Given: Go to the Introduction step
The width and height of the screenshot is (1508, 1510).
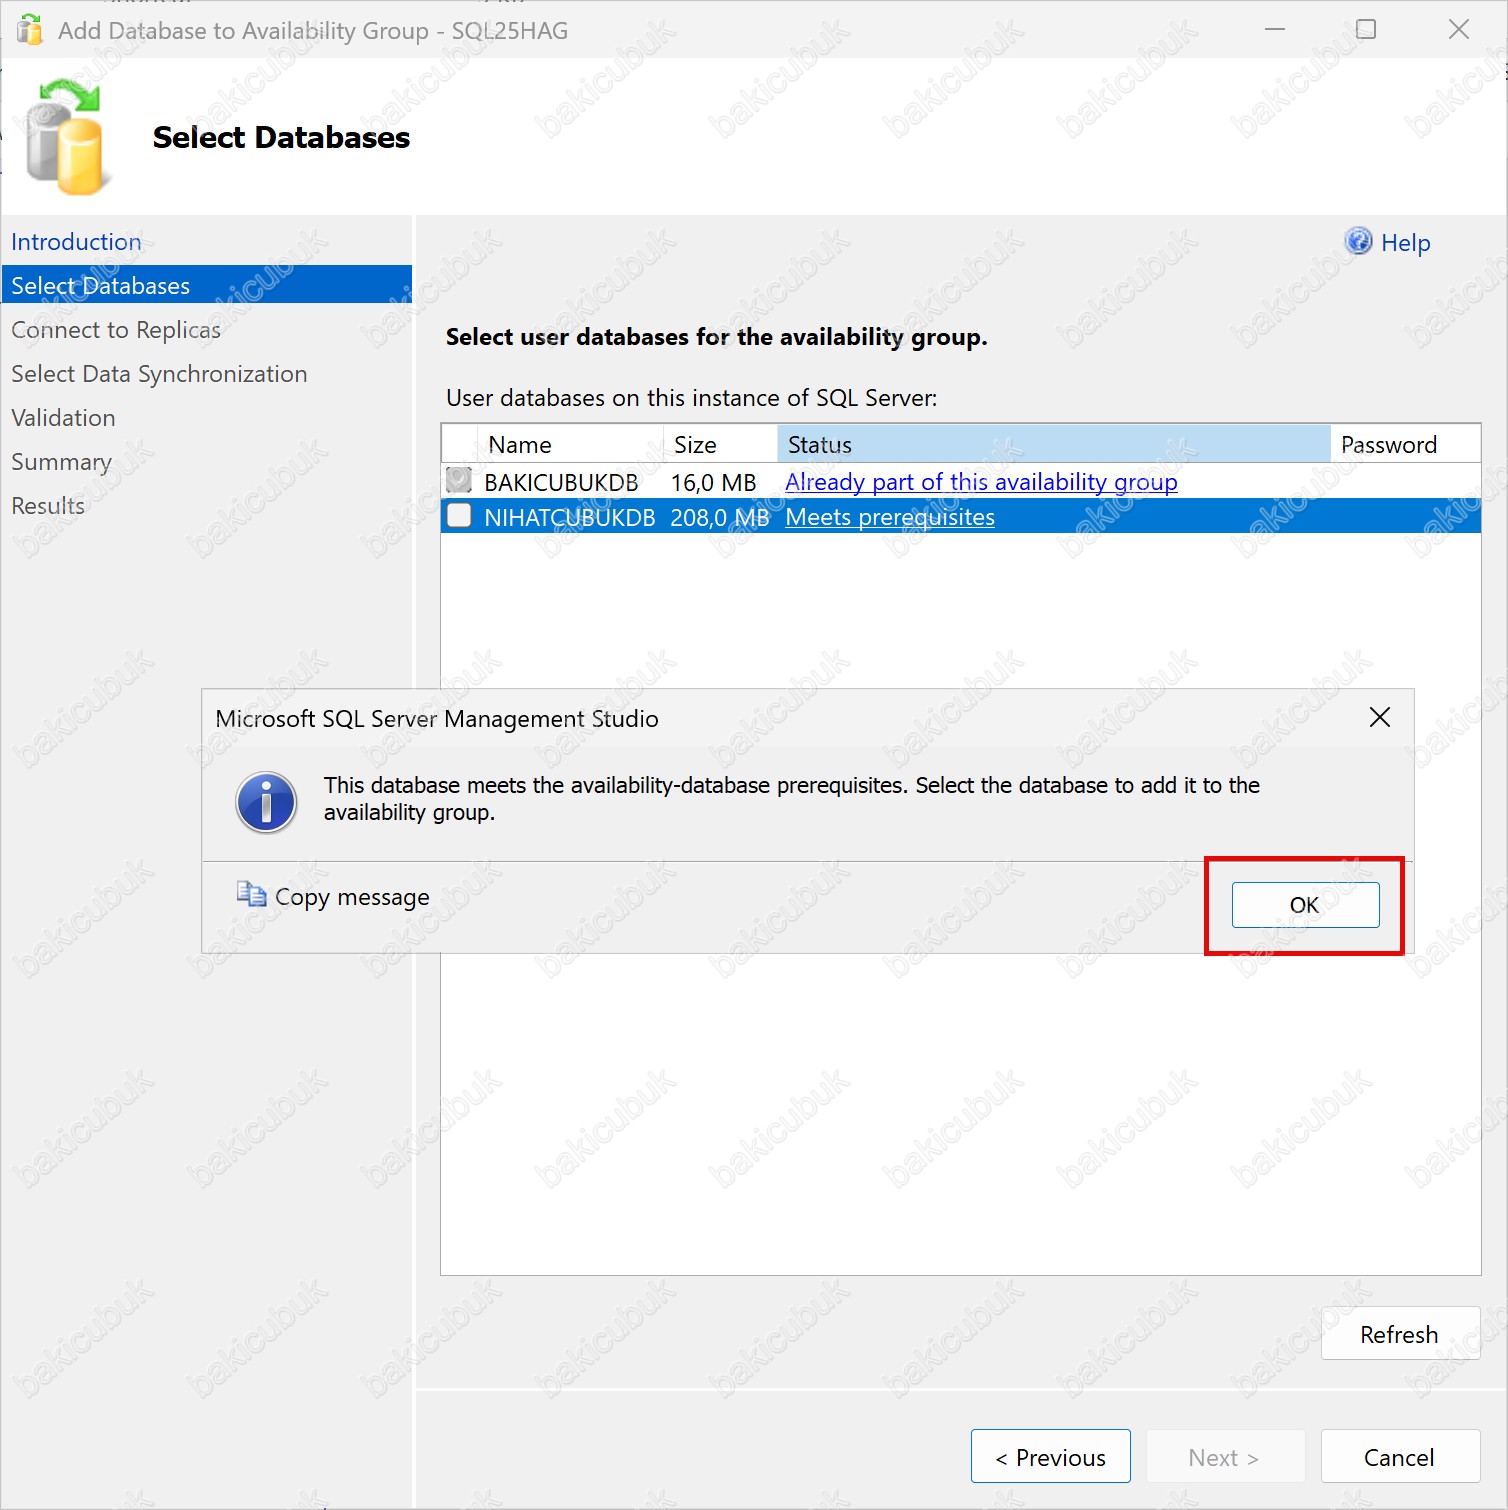Looking at the screenshot, I should pos(76,242).
